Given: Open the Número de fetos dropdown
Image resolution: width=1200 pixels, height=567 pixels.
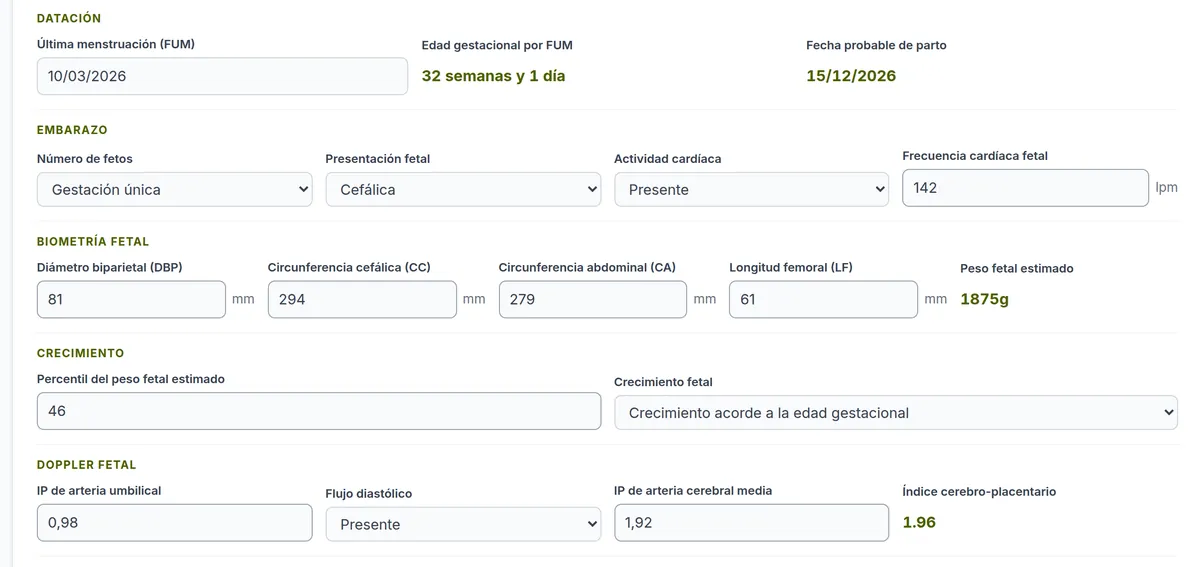Looking at the screenshot, I should point(175,189).
